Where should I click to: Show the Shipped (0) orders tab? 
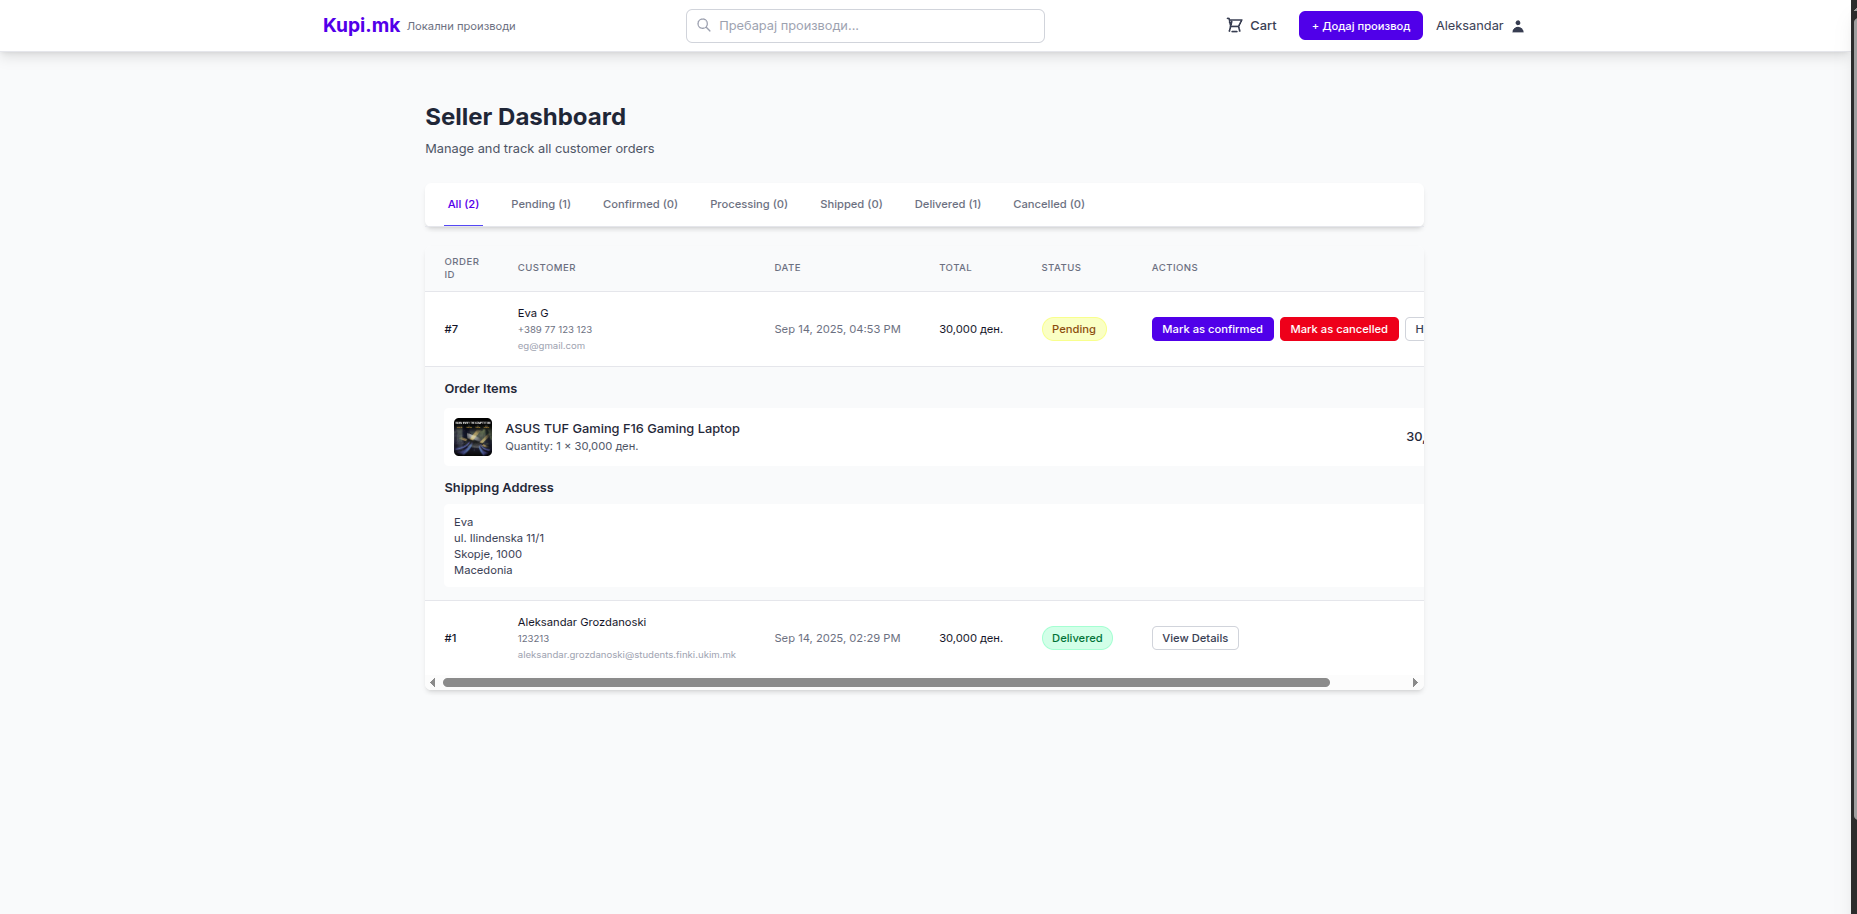click(851, 204)
